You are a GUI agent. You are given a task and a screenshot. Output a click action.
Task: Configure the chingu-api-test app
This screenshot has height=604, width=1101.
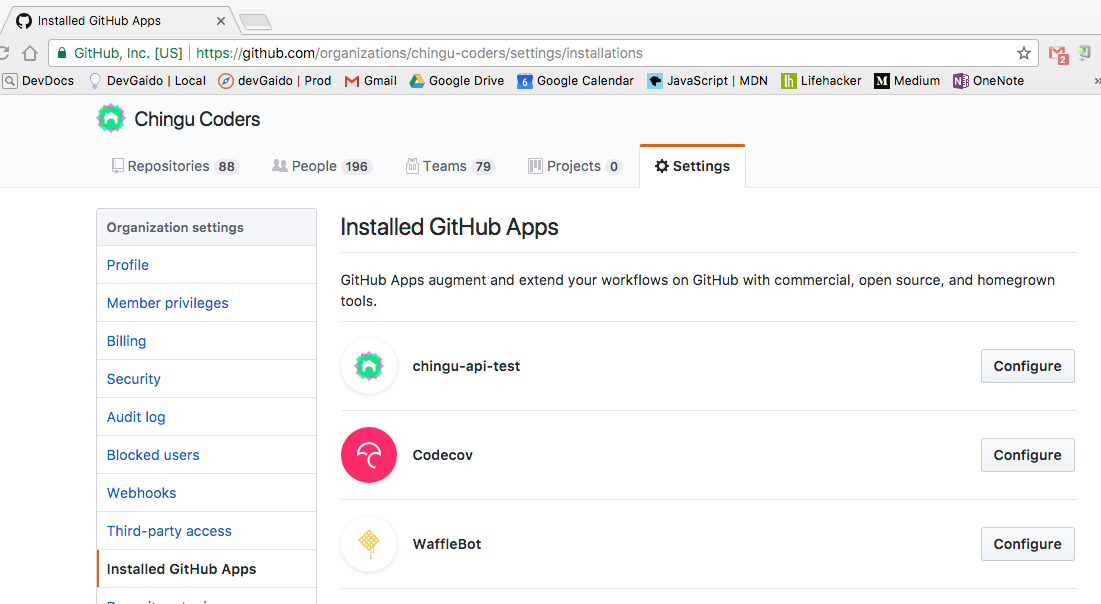pyautogui.click(x=1027, y=366)
